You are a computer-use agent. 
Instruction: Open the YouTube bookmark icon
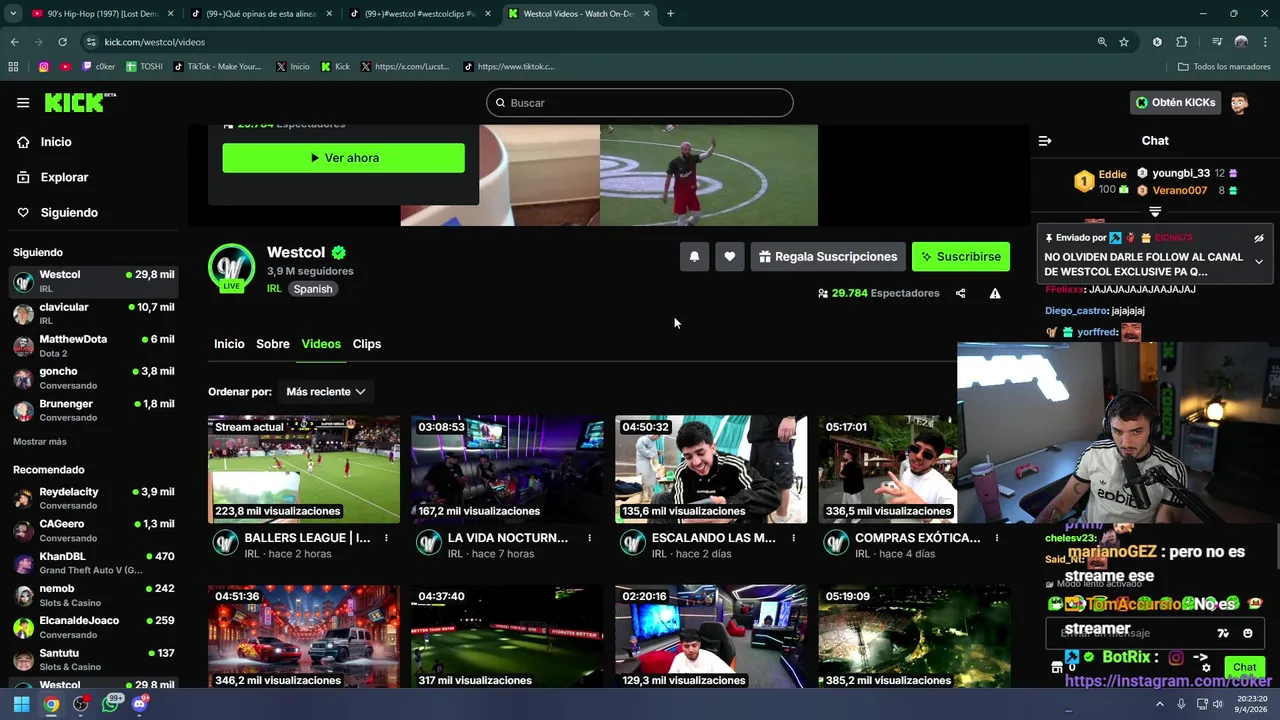click(x=66, y=67)
